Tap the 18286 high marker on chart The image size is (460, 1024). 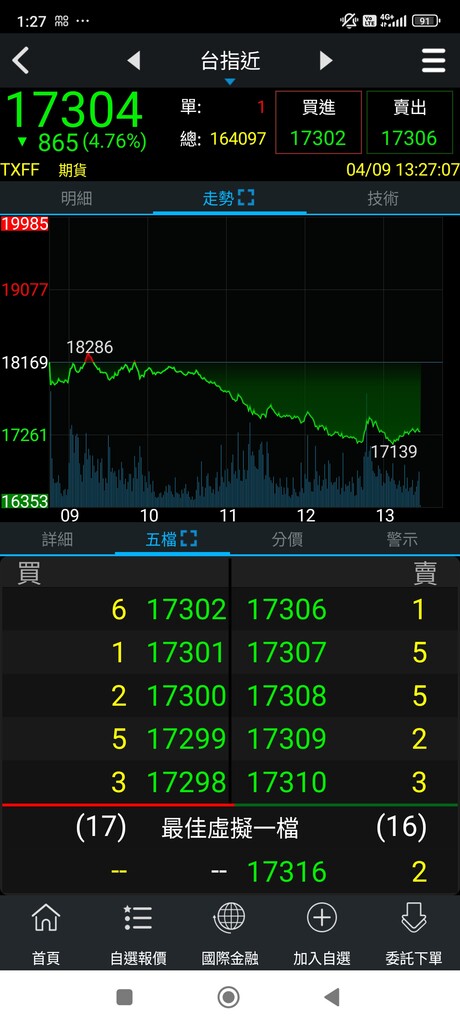90,347
